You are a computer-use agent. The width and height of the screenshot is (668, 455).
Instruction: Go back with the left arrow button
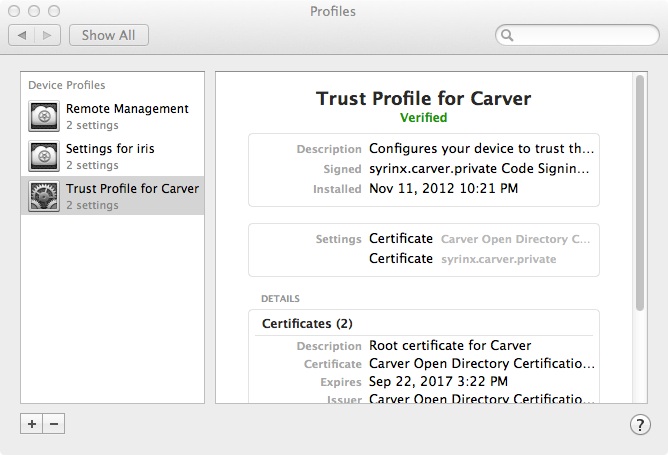click(22, 35)
